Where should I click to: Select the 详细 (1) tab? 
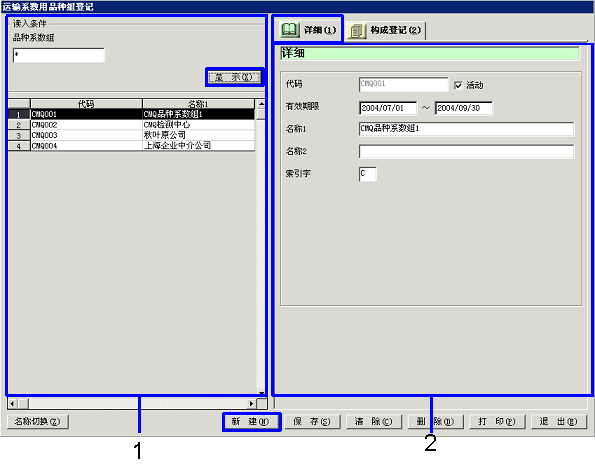click(309, 30)
